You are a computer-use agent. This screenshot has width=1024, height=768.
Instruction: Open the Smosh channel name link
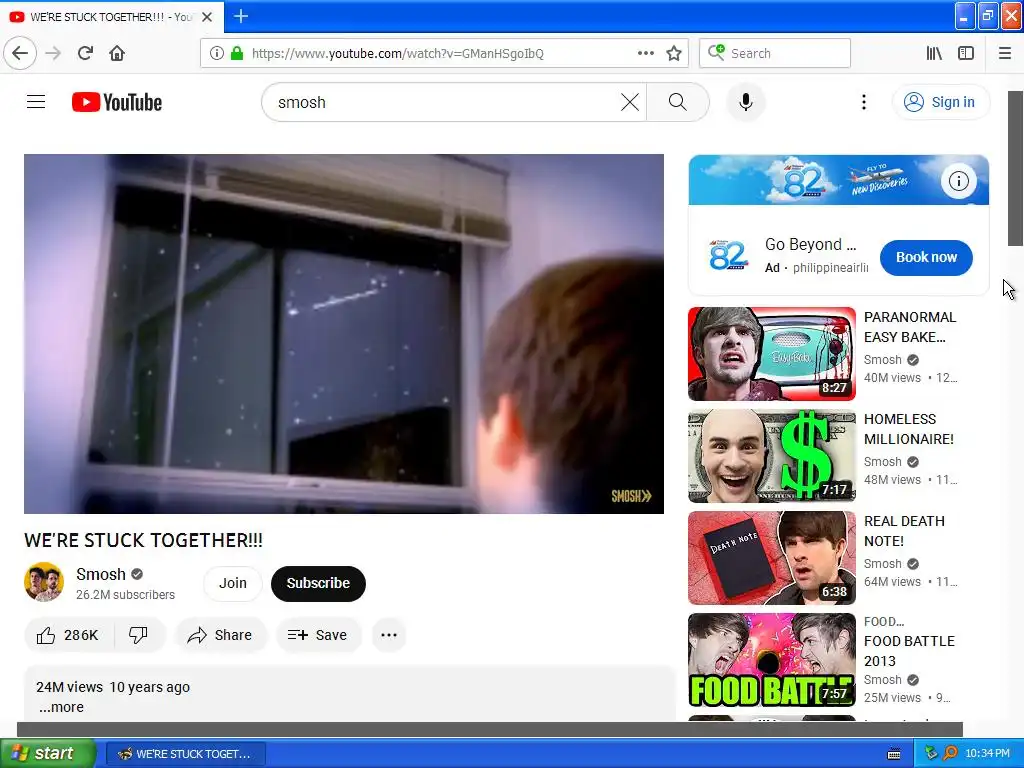coord(101,574)
